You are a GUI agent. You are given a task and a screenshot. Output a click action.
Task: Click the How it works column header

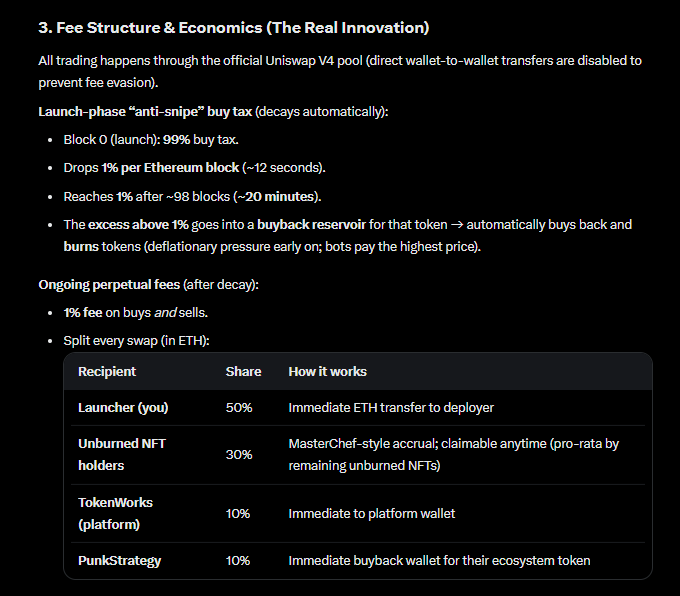coord(327,372)
